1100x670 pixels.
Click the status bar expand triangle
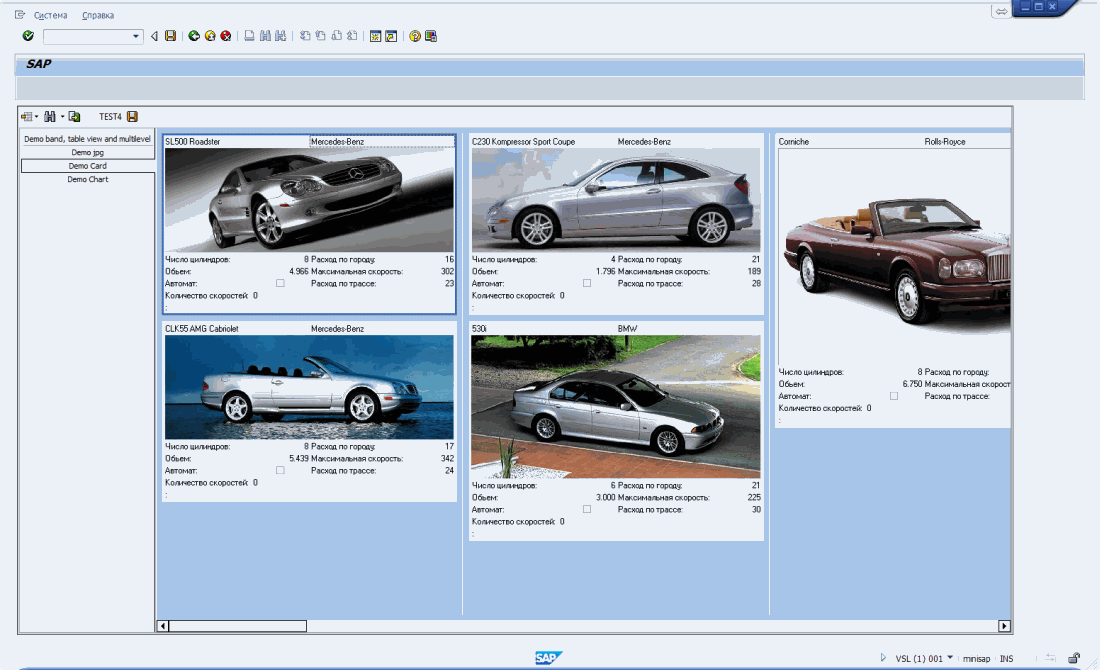click(883, 658)
